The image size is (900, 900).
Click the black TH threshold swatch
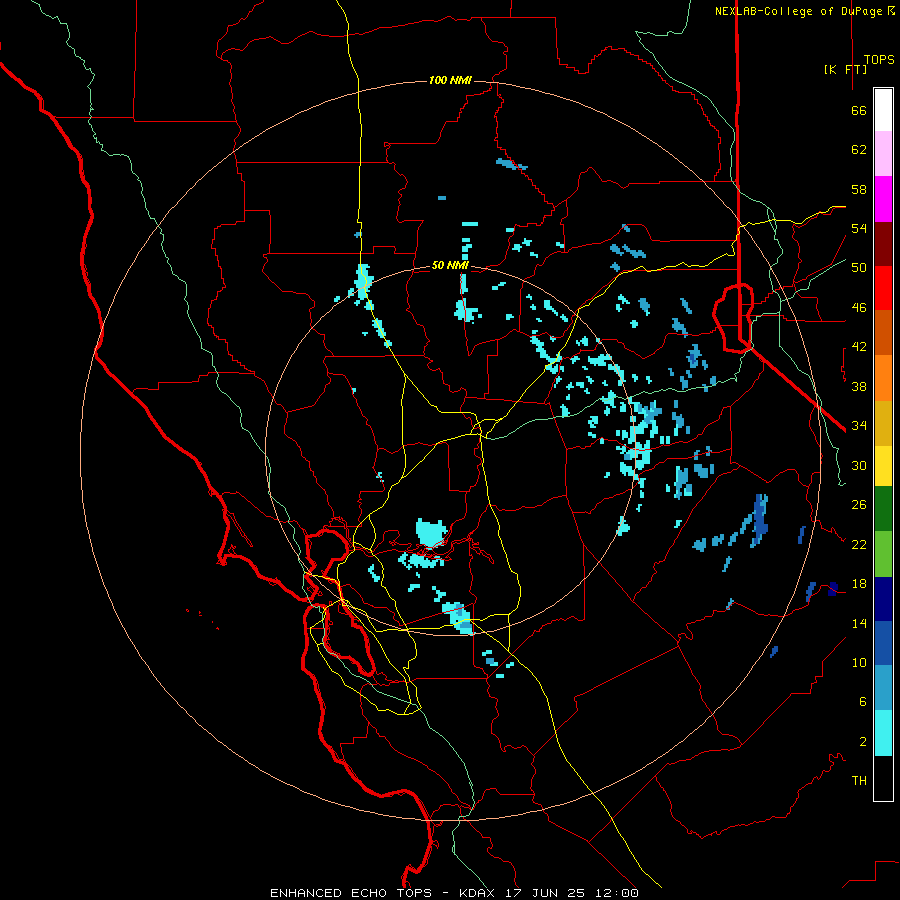click(883, 778)
